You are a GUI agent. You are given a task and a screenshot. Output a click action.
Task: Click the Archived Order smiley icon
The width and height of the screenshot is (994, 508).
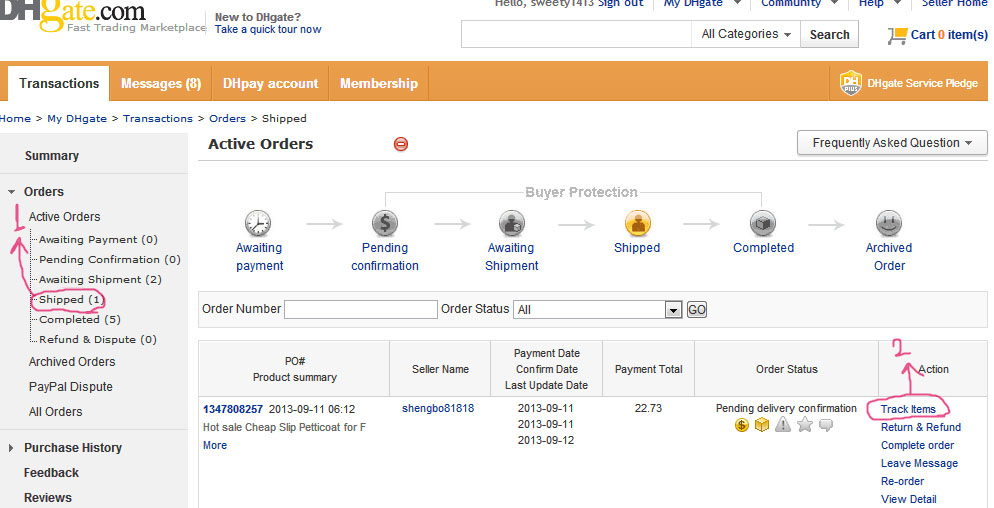pos(888,223)
